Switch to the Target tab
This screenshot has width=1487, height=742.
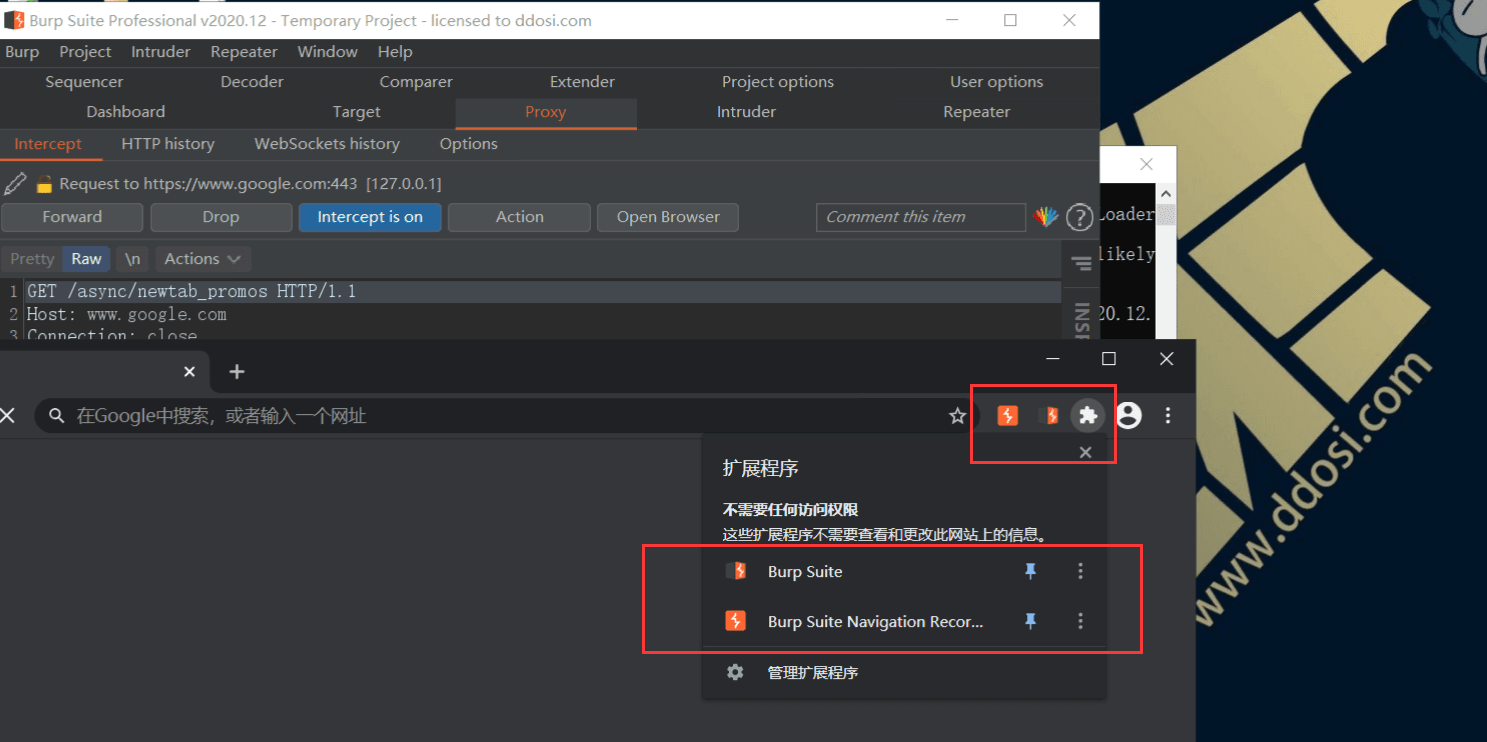pos(357,112)
